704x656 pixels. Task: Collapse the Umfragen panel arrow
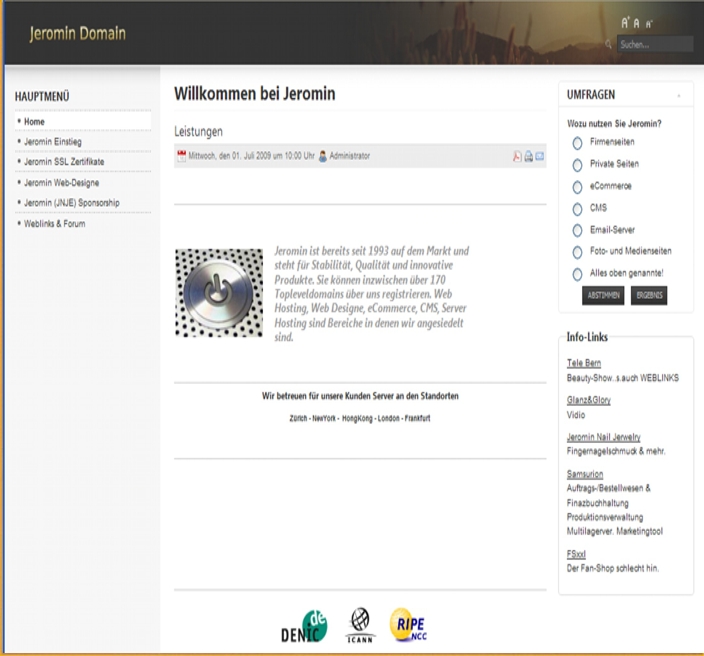(x=678, y=96)
